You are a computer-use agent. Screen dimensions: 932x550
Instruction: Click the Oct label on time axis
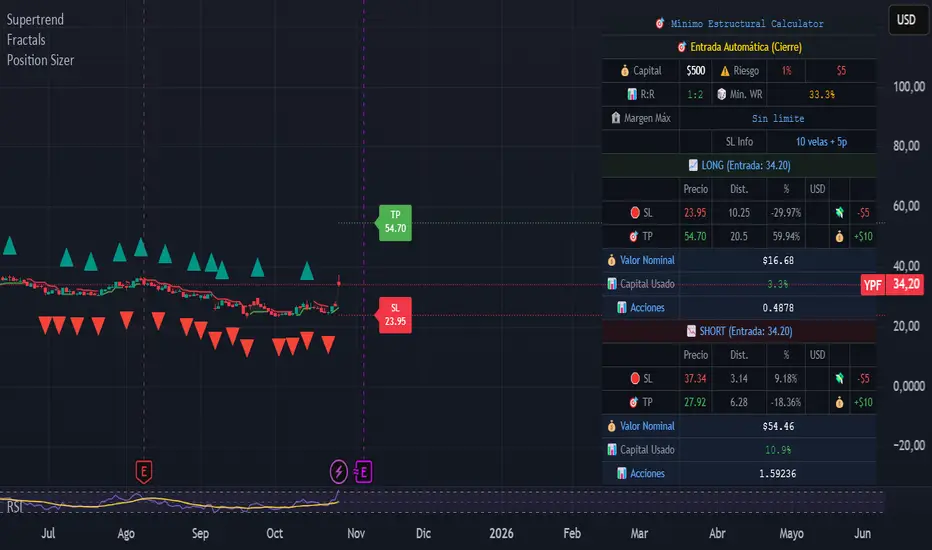click(275, 534)
